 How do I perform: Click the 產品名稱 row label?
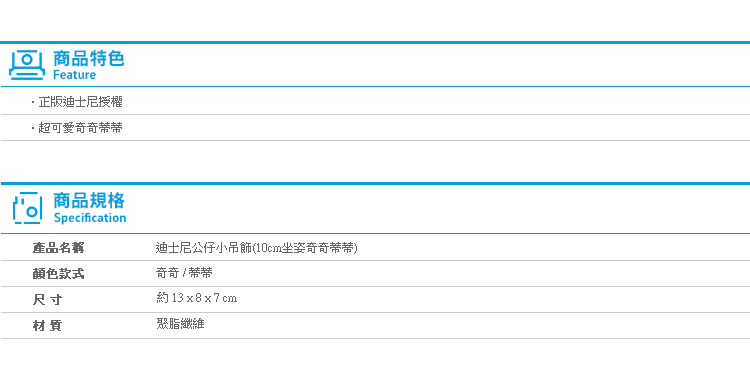[x=58, y=248]
